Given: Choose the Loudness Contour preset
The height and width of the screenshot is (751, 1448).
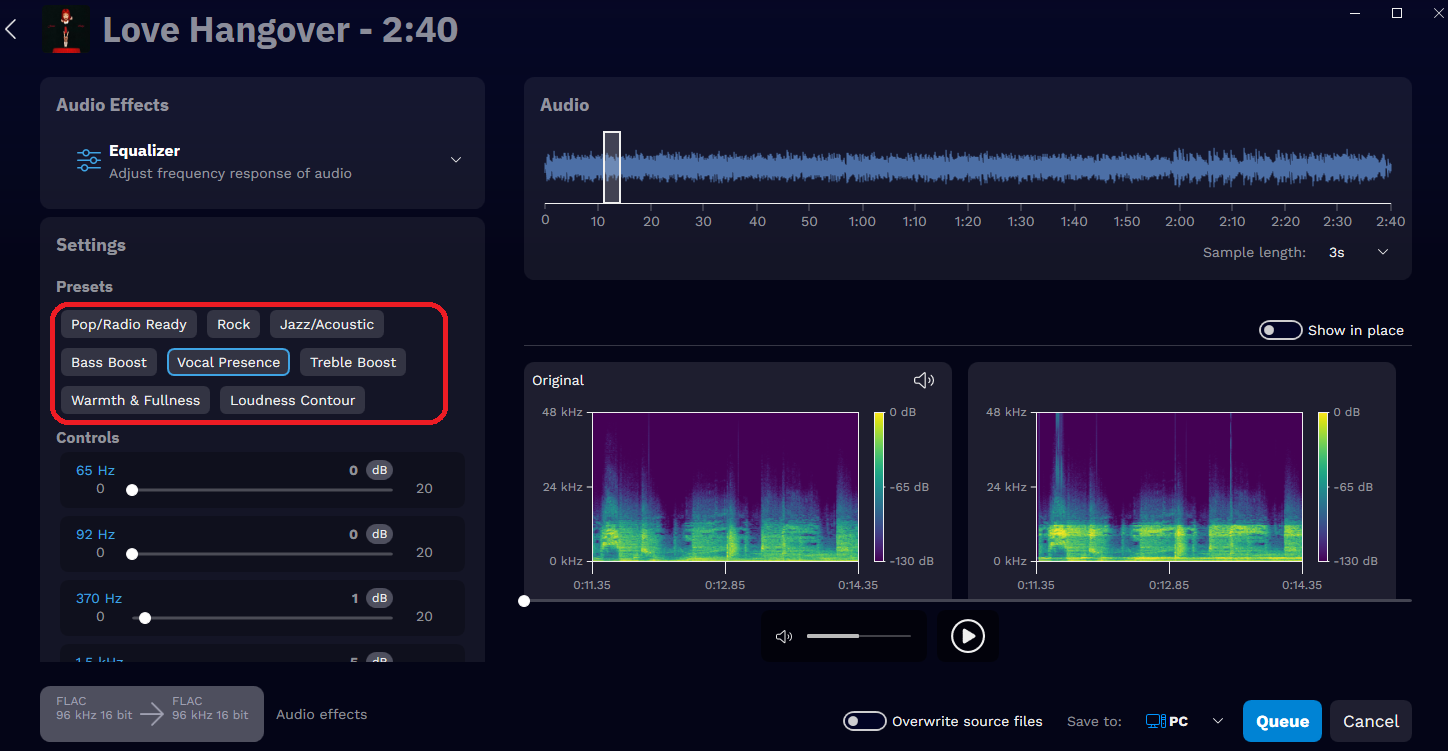Looking at the screenshot, I should [291, 399].
